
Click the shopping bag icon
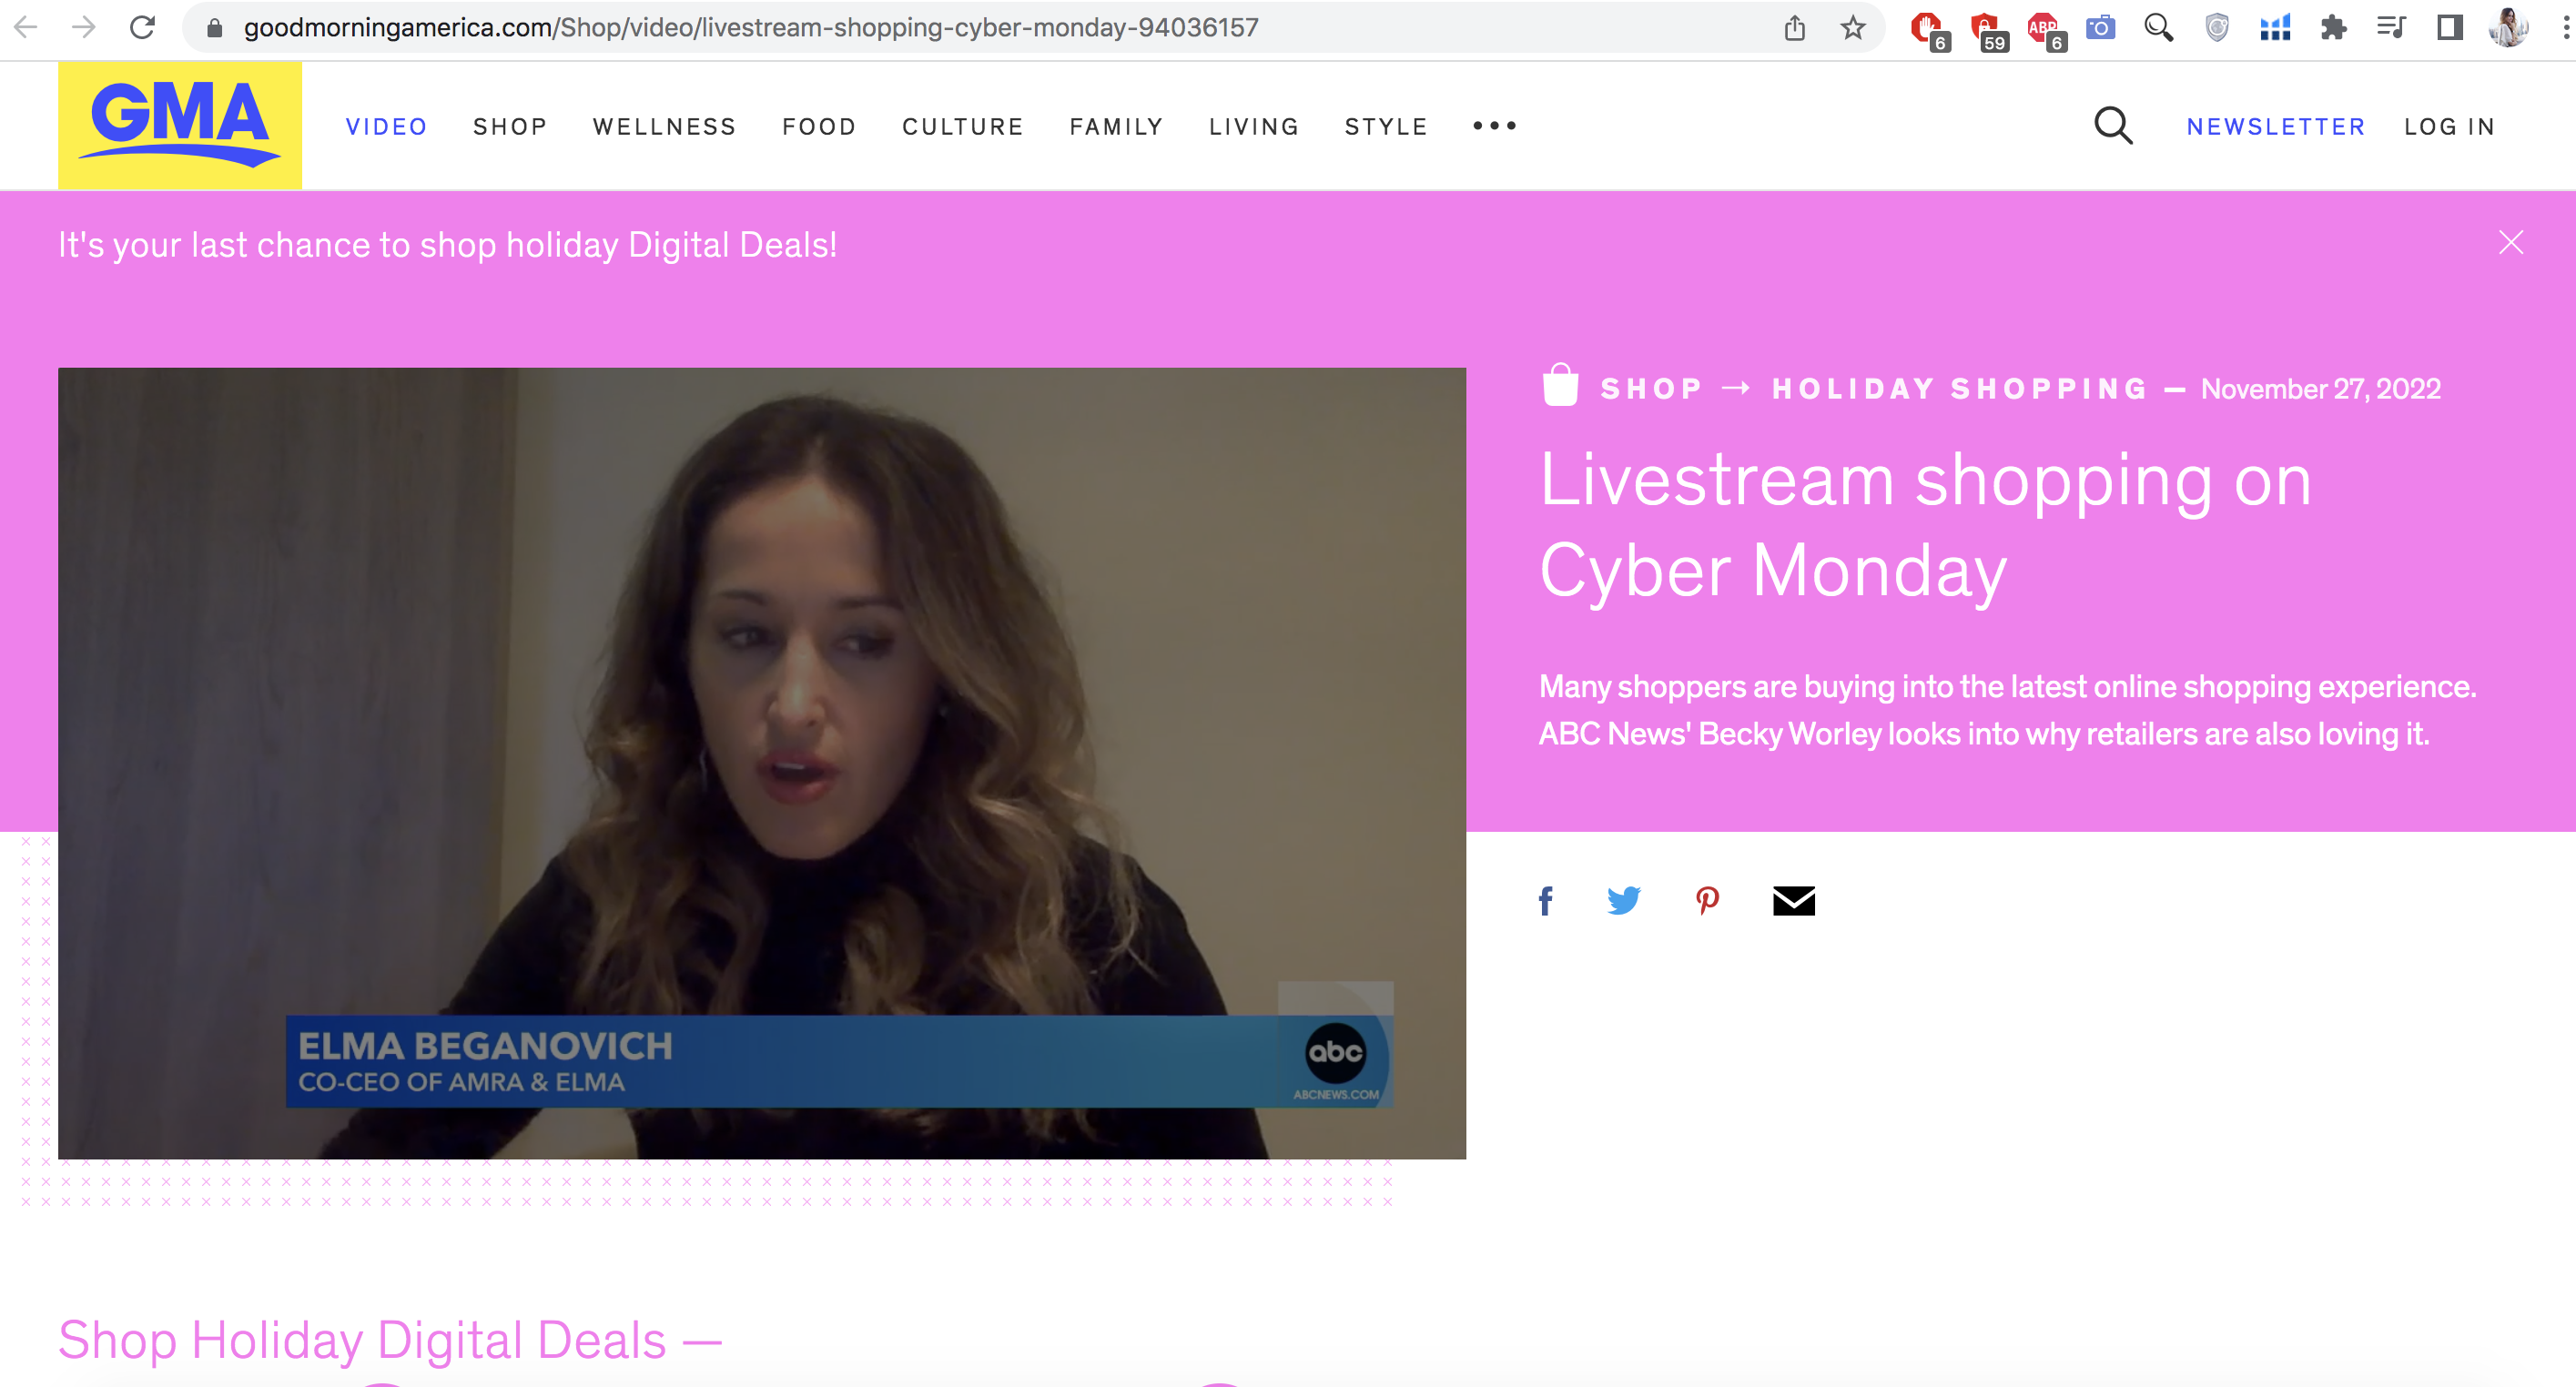[1560, 386]
